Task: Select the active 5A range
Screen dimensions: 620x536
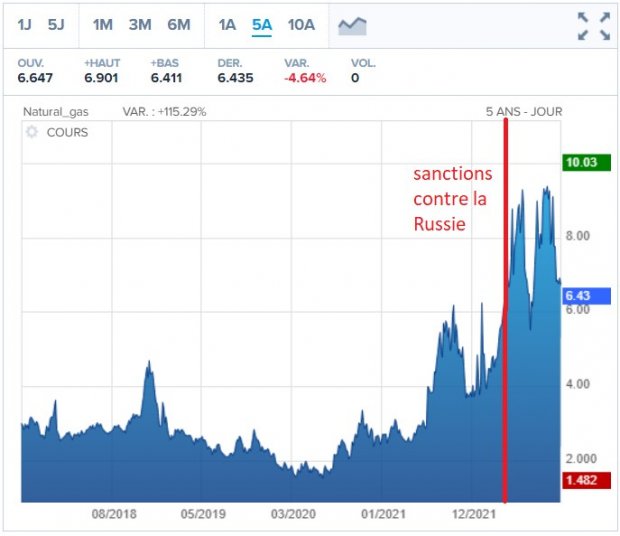Action: [x=262, y=24]
